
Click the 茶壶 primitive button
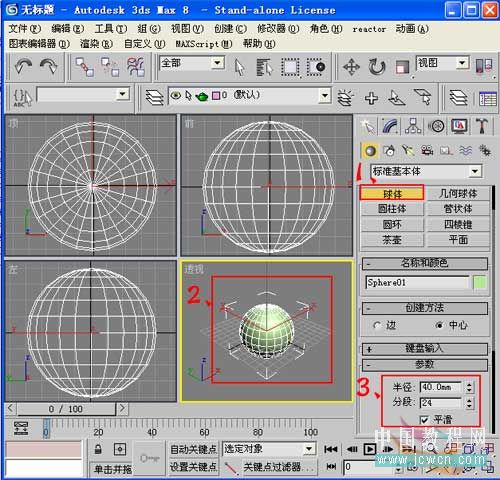[392, 240]
